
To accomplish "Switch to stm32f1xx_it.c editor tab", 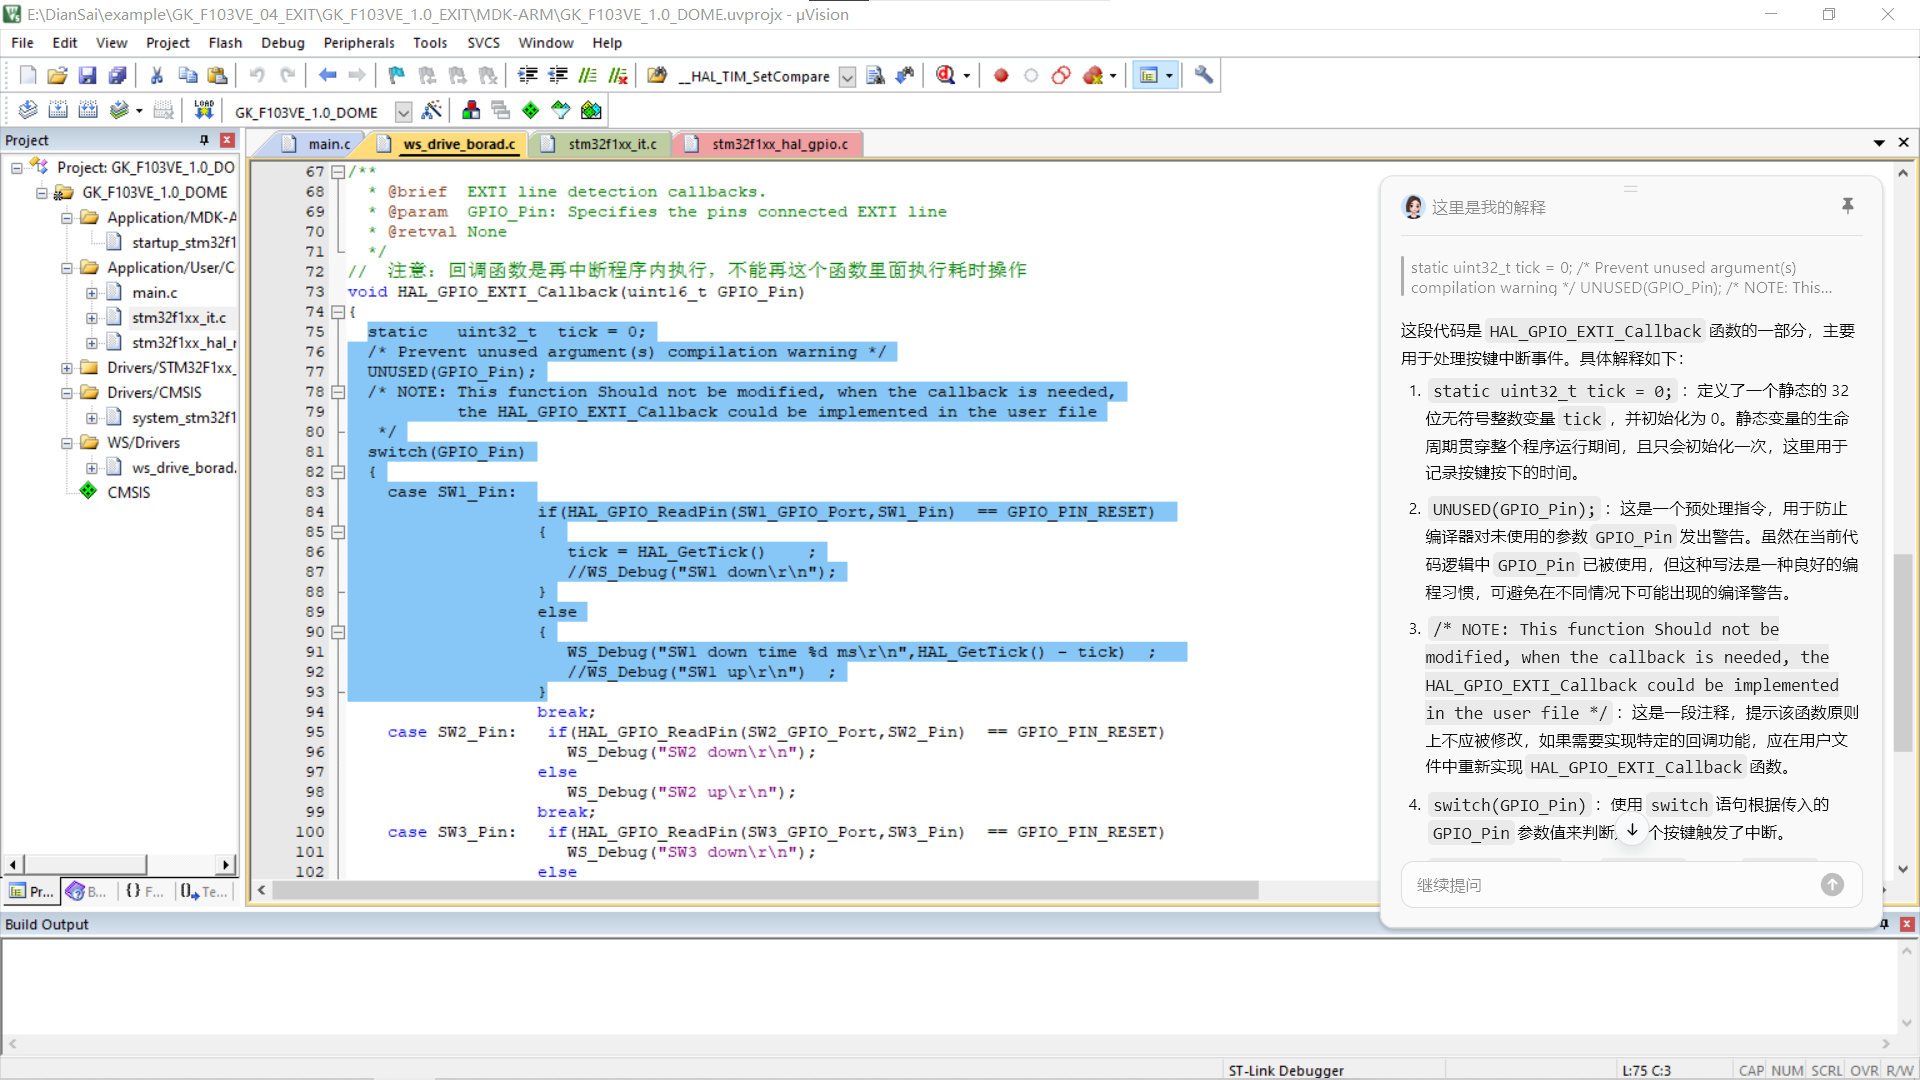I will 612,144.
